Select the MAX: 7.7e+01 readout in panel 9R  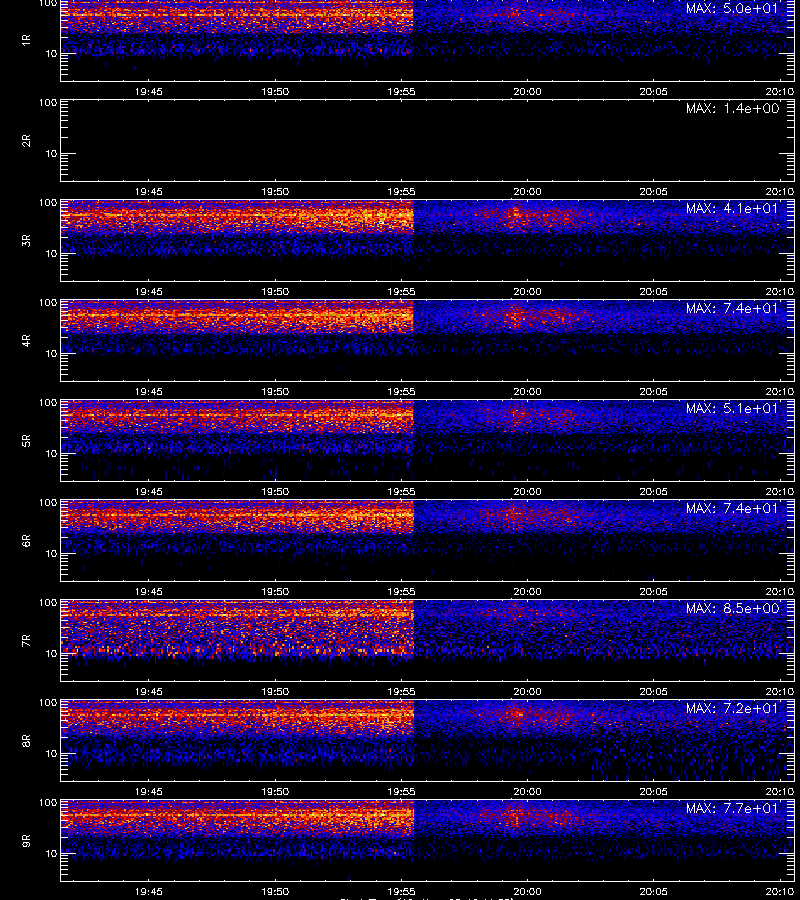(x=732, y=809)
